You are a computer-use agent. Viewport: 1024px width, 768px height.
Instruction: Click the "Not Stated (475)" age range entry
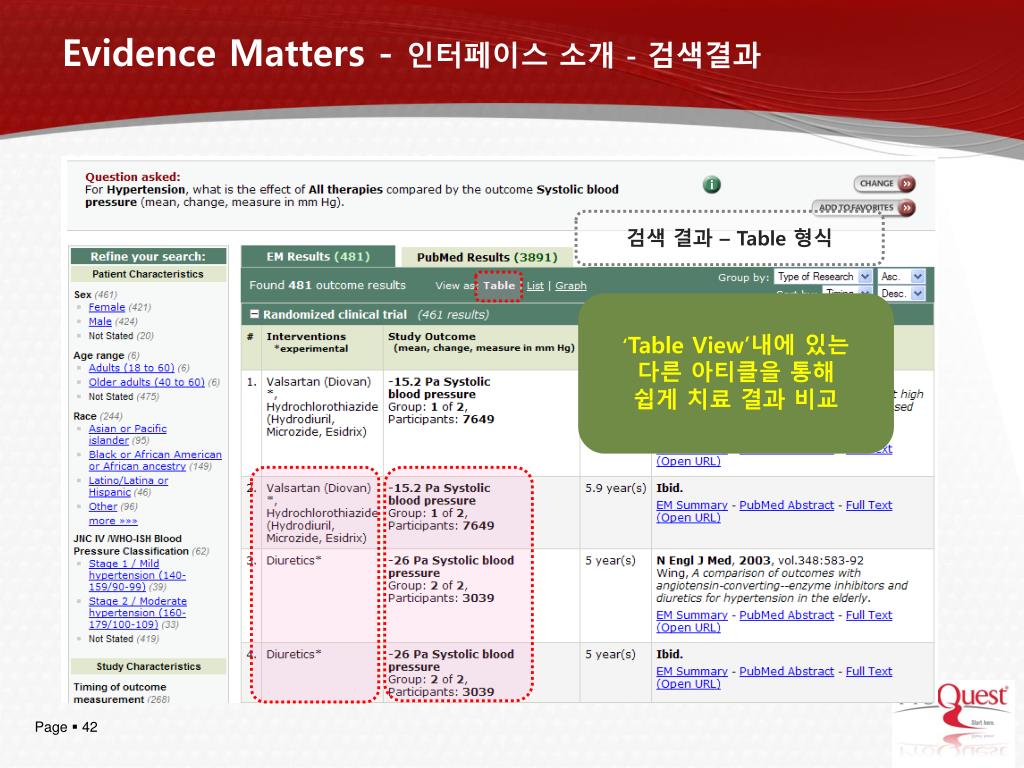(123, 396)
